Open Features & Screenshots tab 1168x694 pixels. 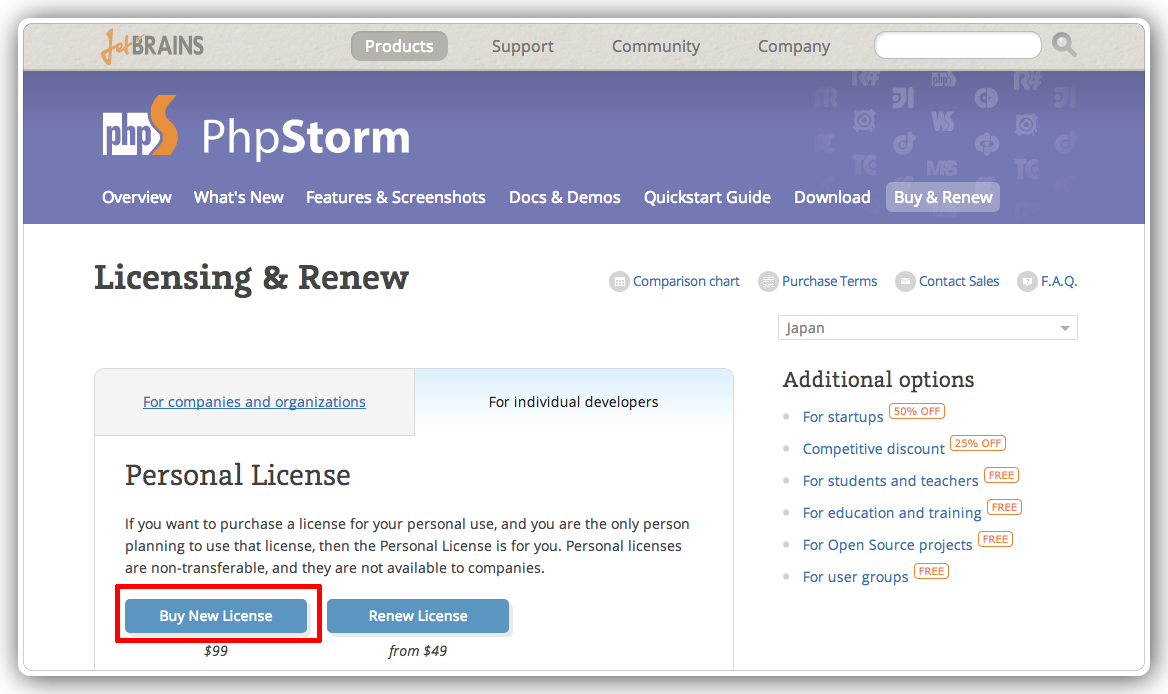(396, 197)
